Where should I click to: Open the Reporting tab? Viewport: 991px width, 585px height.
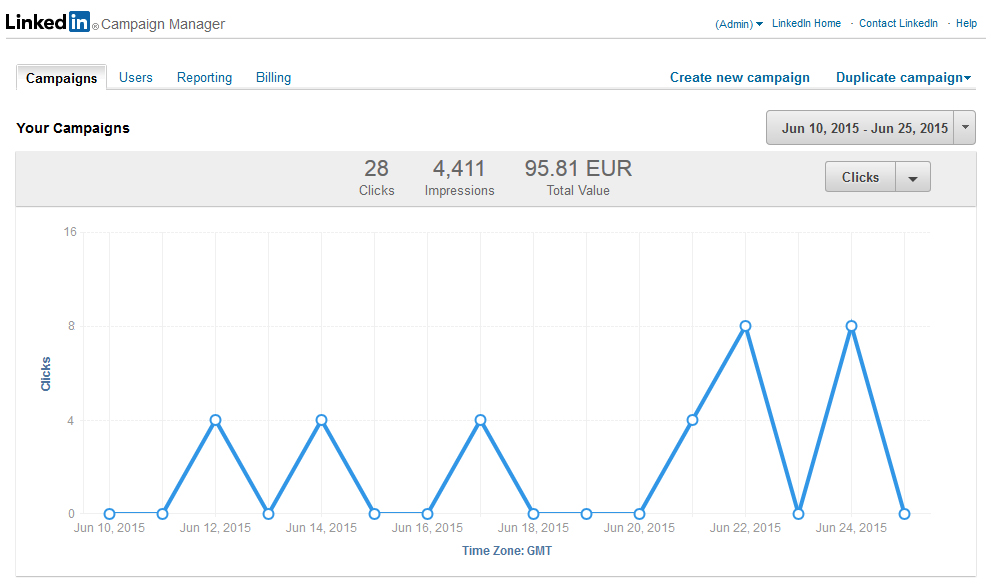point(204,77)
